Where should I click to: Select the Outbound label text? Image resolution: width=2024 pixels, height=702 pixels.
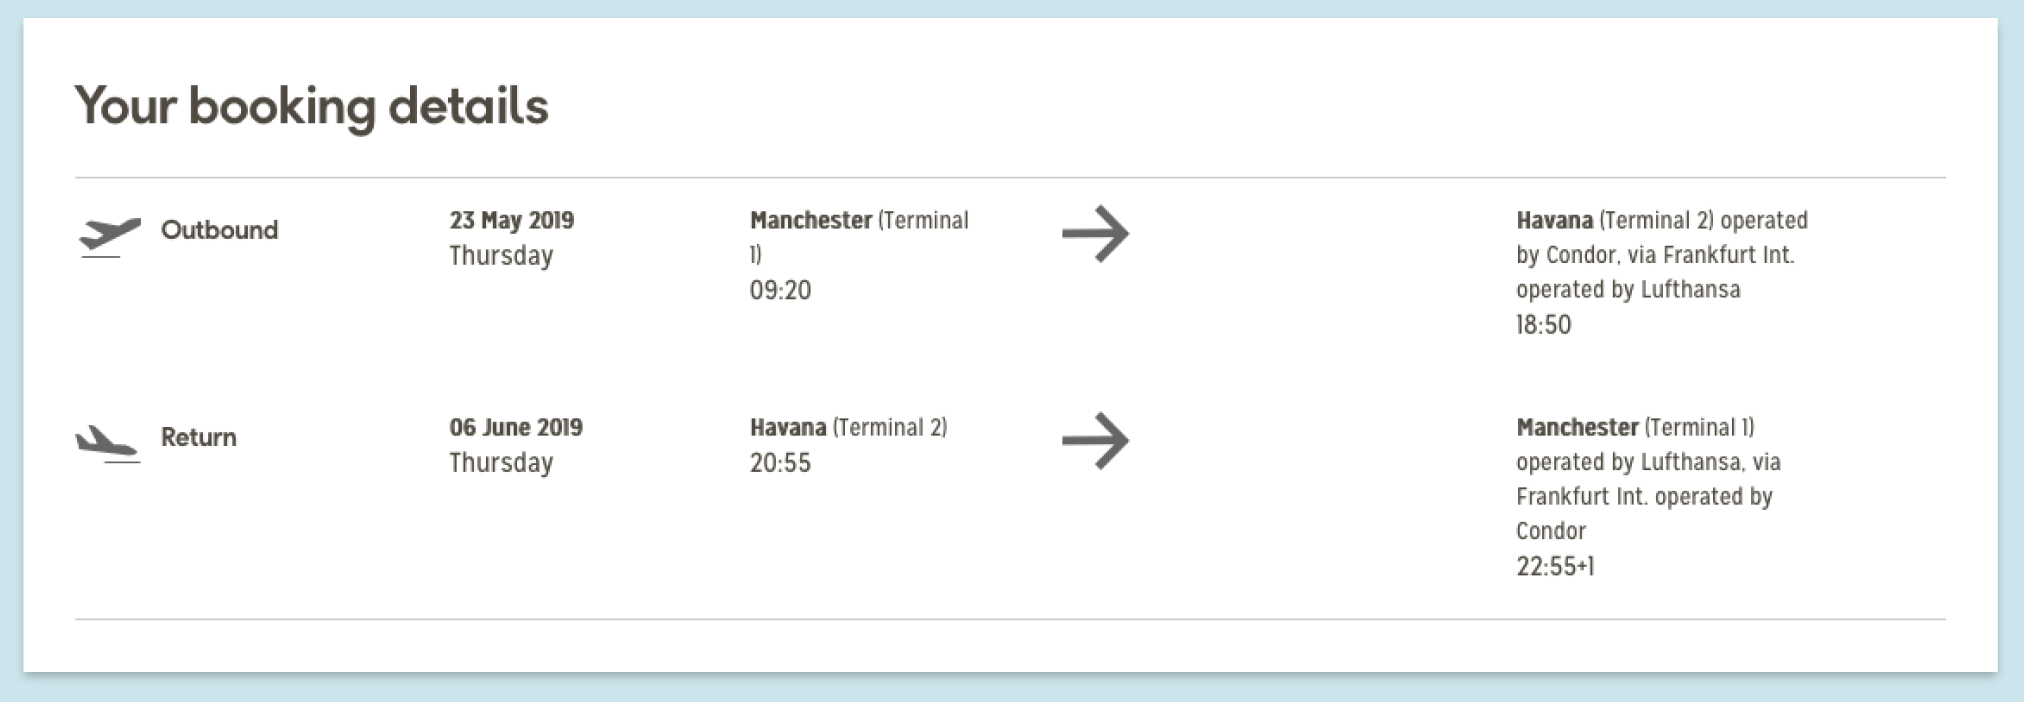[219, 230]
